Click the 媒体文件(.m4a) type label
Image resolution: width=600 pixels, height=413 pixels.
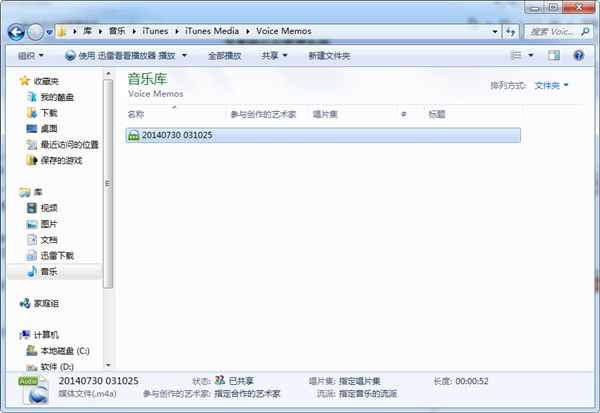87,394
